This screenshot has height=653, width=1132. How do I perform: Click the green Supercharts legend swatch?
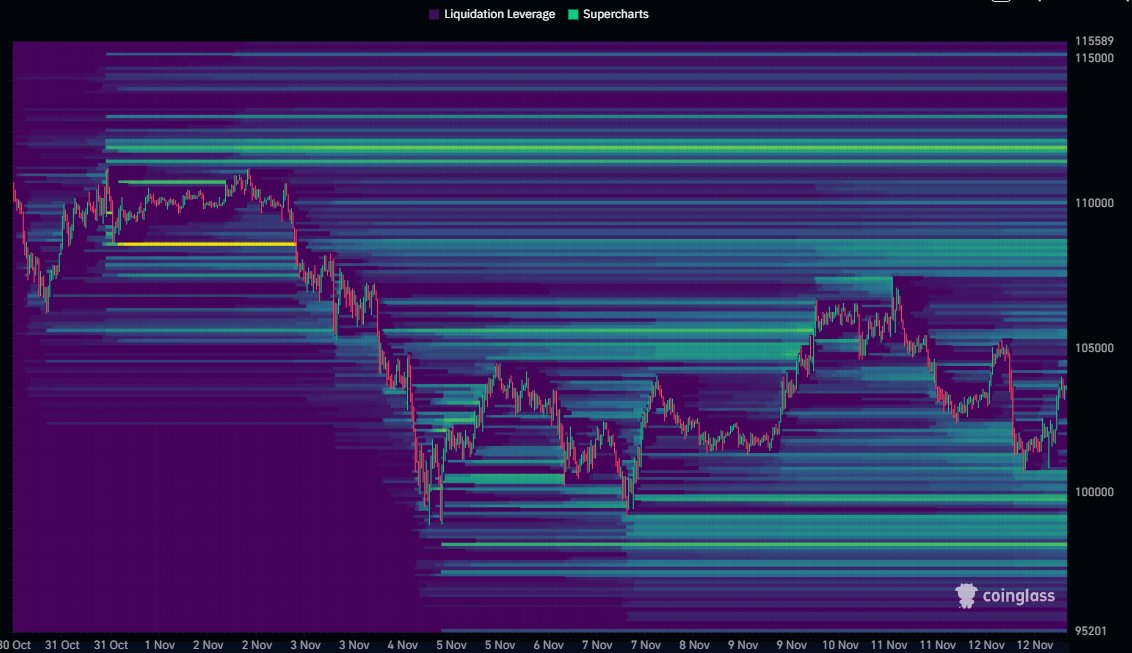572,15
